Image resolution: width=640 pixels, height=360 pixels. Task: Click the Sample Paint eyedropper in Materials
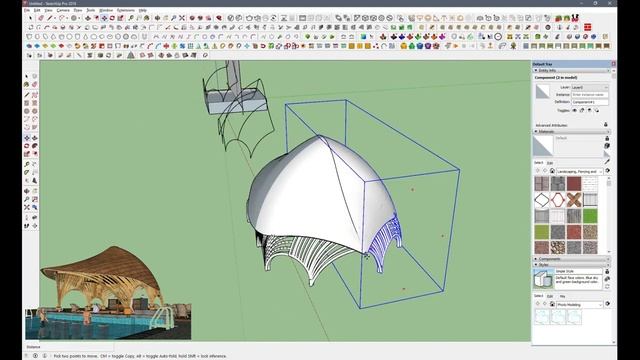[x=607, y=162]
